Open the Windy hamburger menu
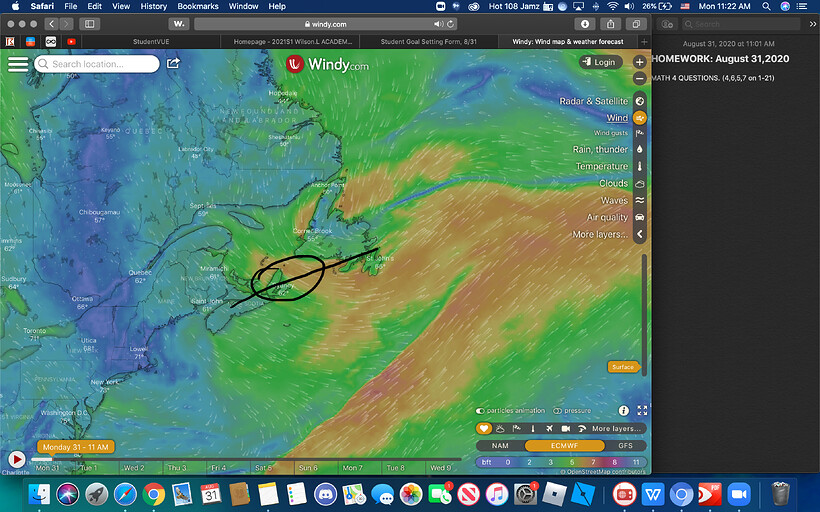This screenshot has height=512, width=820. 18,64
